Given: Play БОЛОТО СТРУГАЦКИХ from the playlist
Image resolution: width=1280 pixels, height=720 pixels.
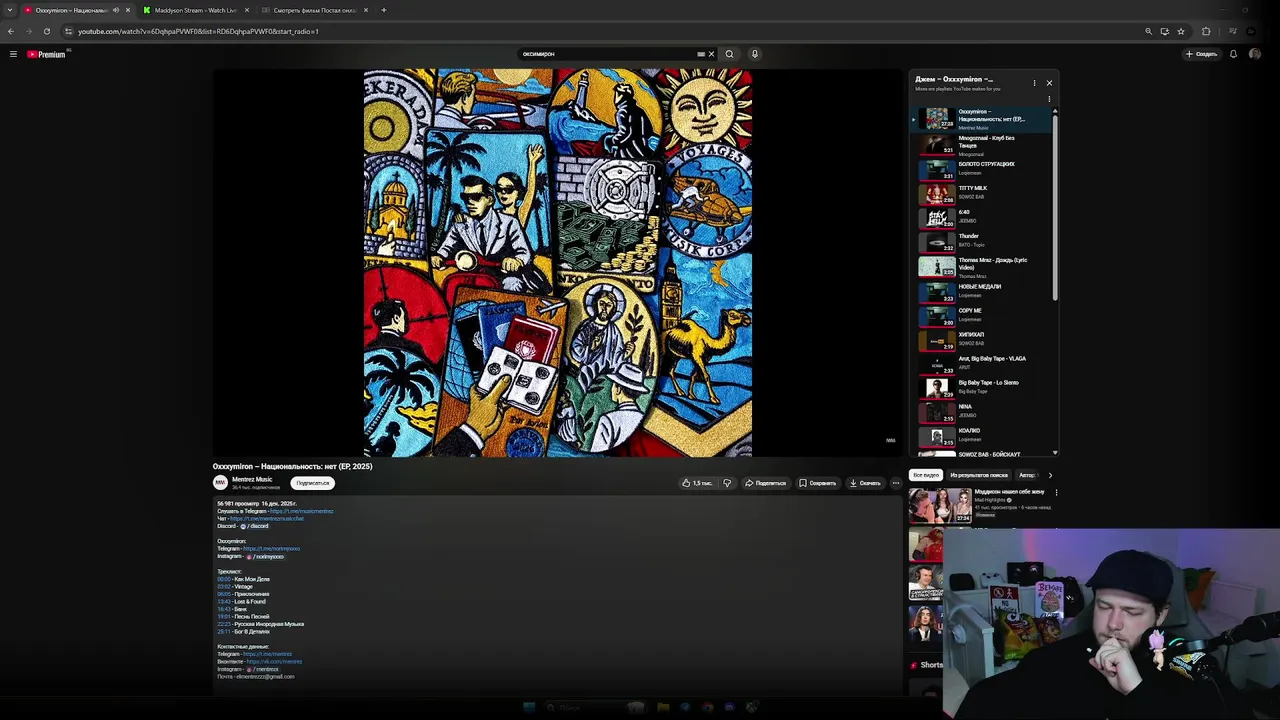Looking at the screenshot, I should pos(980,168).
